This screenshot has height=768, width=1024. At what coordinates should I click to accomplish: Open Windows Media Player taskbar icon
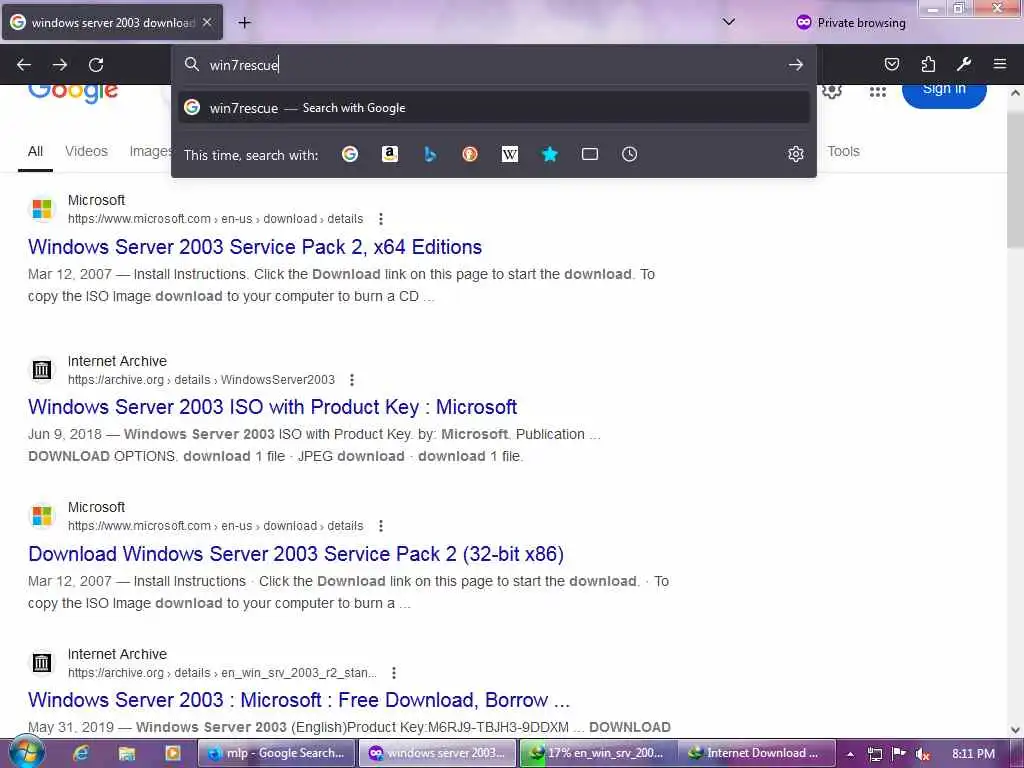tap(172, 753)
